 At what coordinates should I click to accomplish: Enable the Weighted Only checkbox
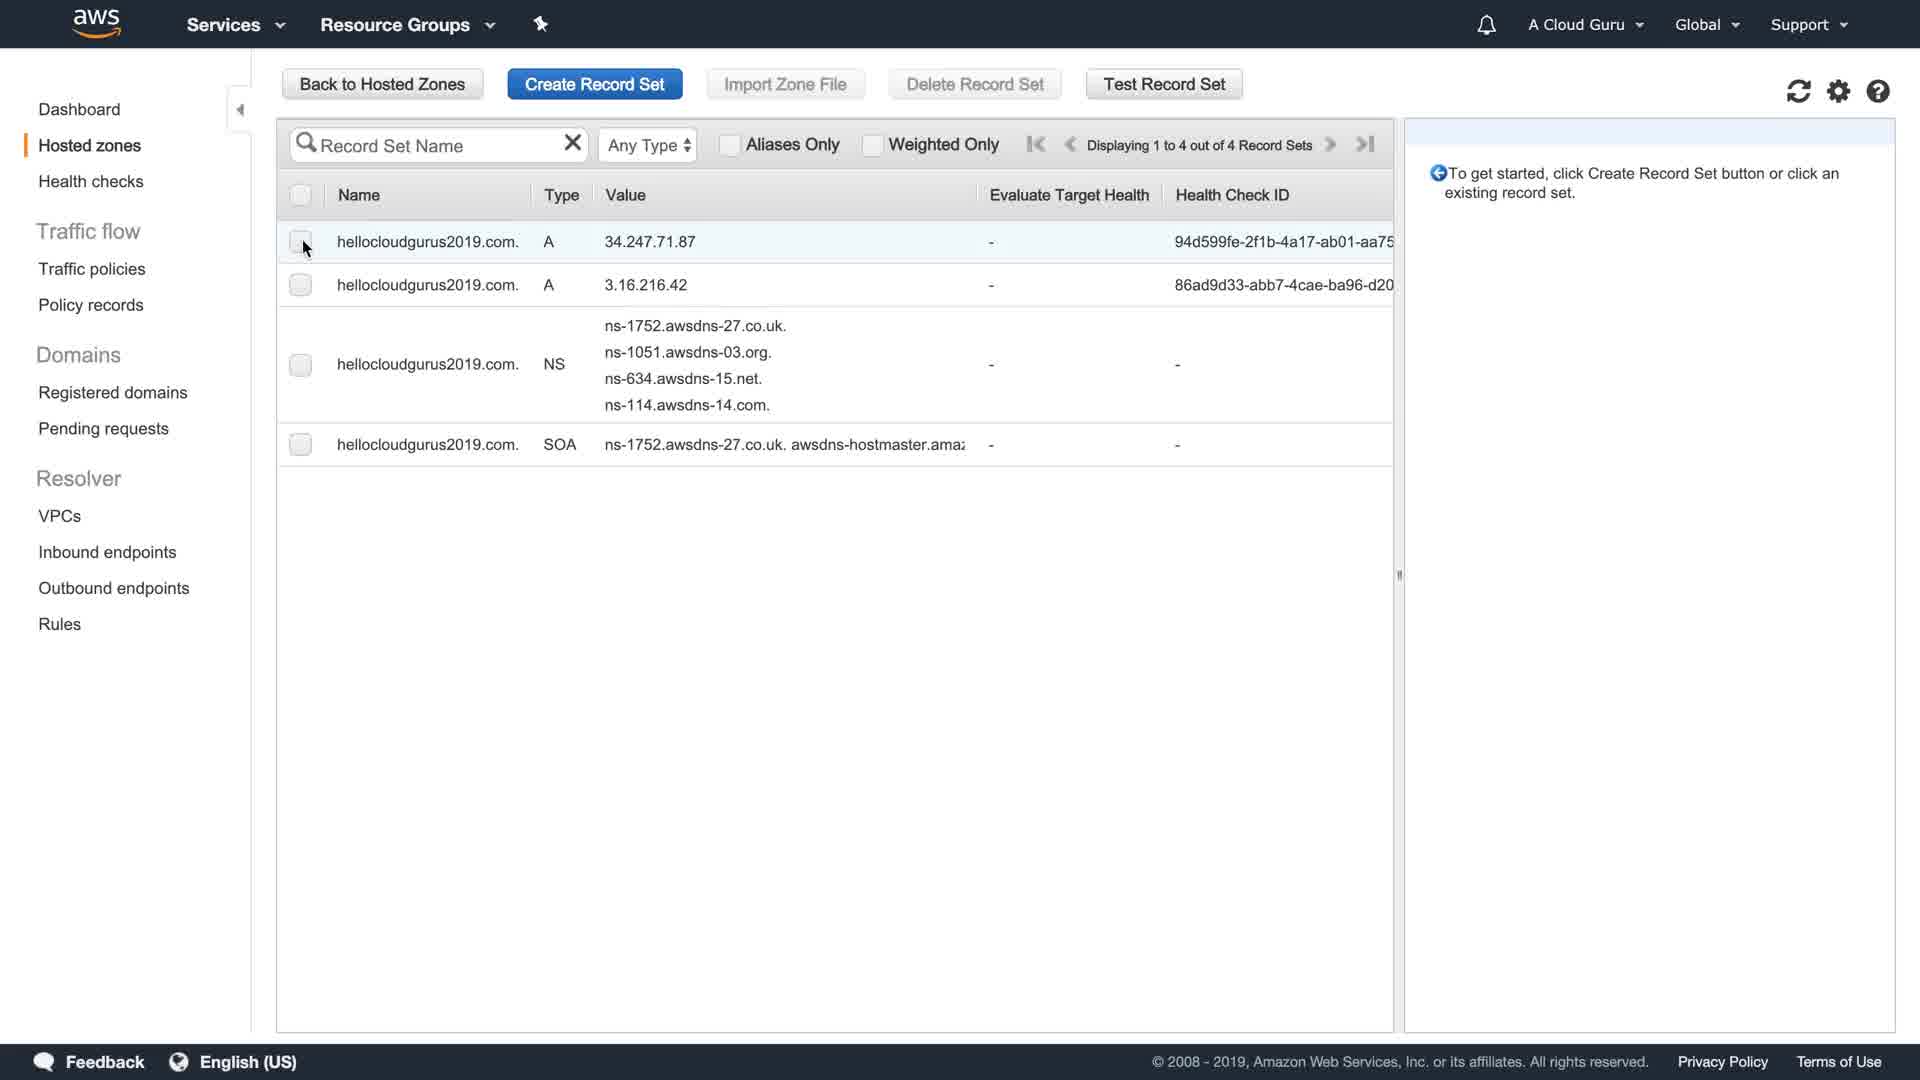pyautogui.click(x=872, y=145)
